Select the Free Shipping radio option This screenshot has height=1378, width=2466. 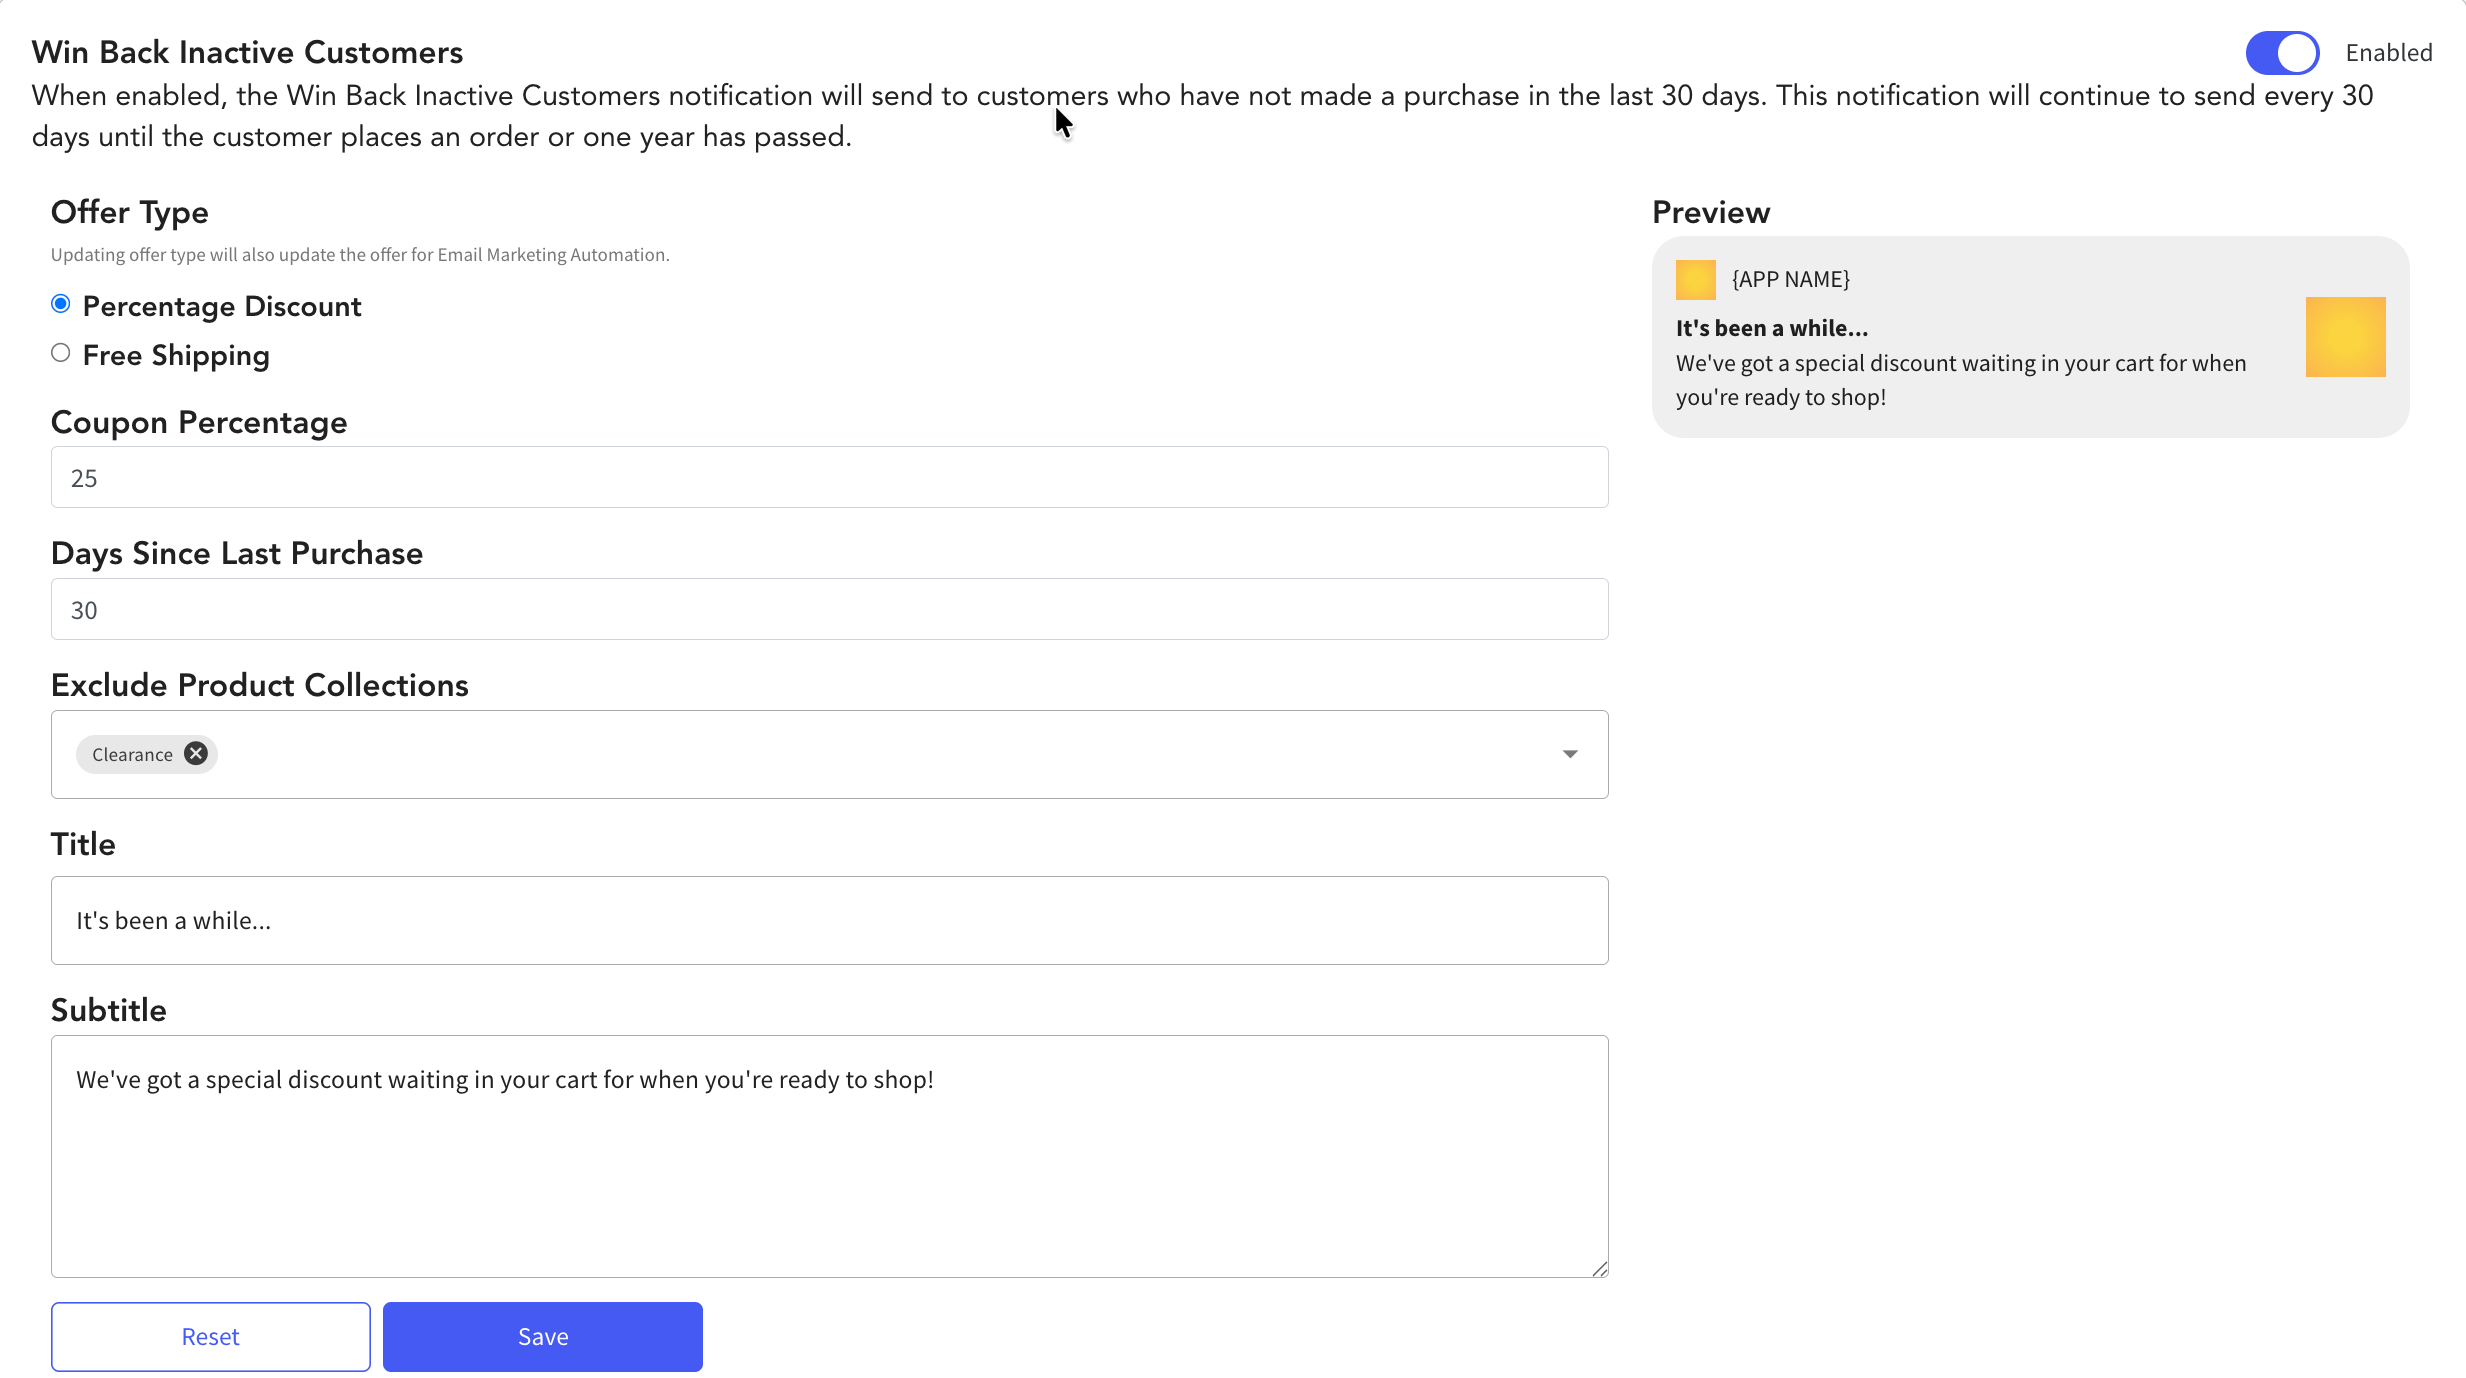tap(61, 353)
